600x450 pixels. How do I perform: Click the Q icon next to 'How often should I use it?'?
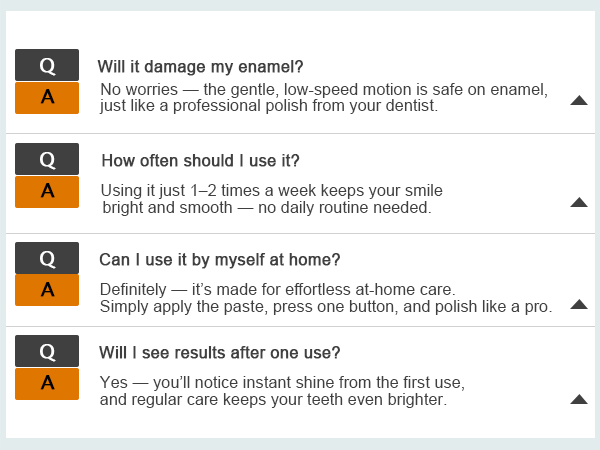pos(47,159)
